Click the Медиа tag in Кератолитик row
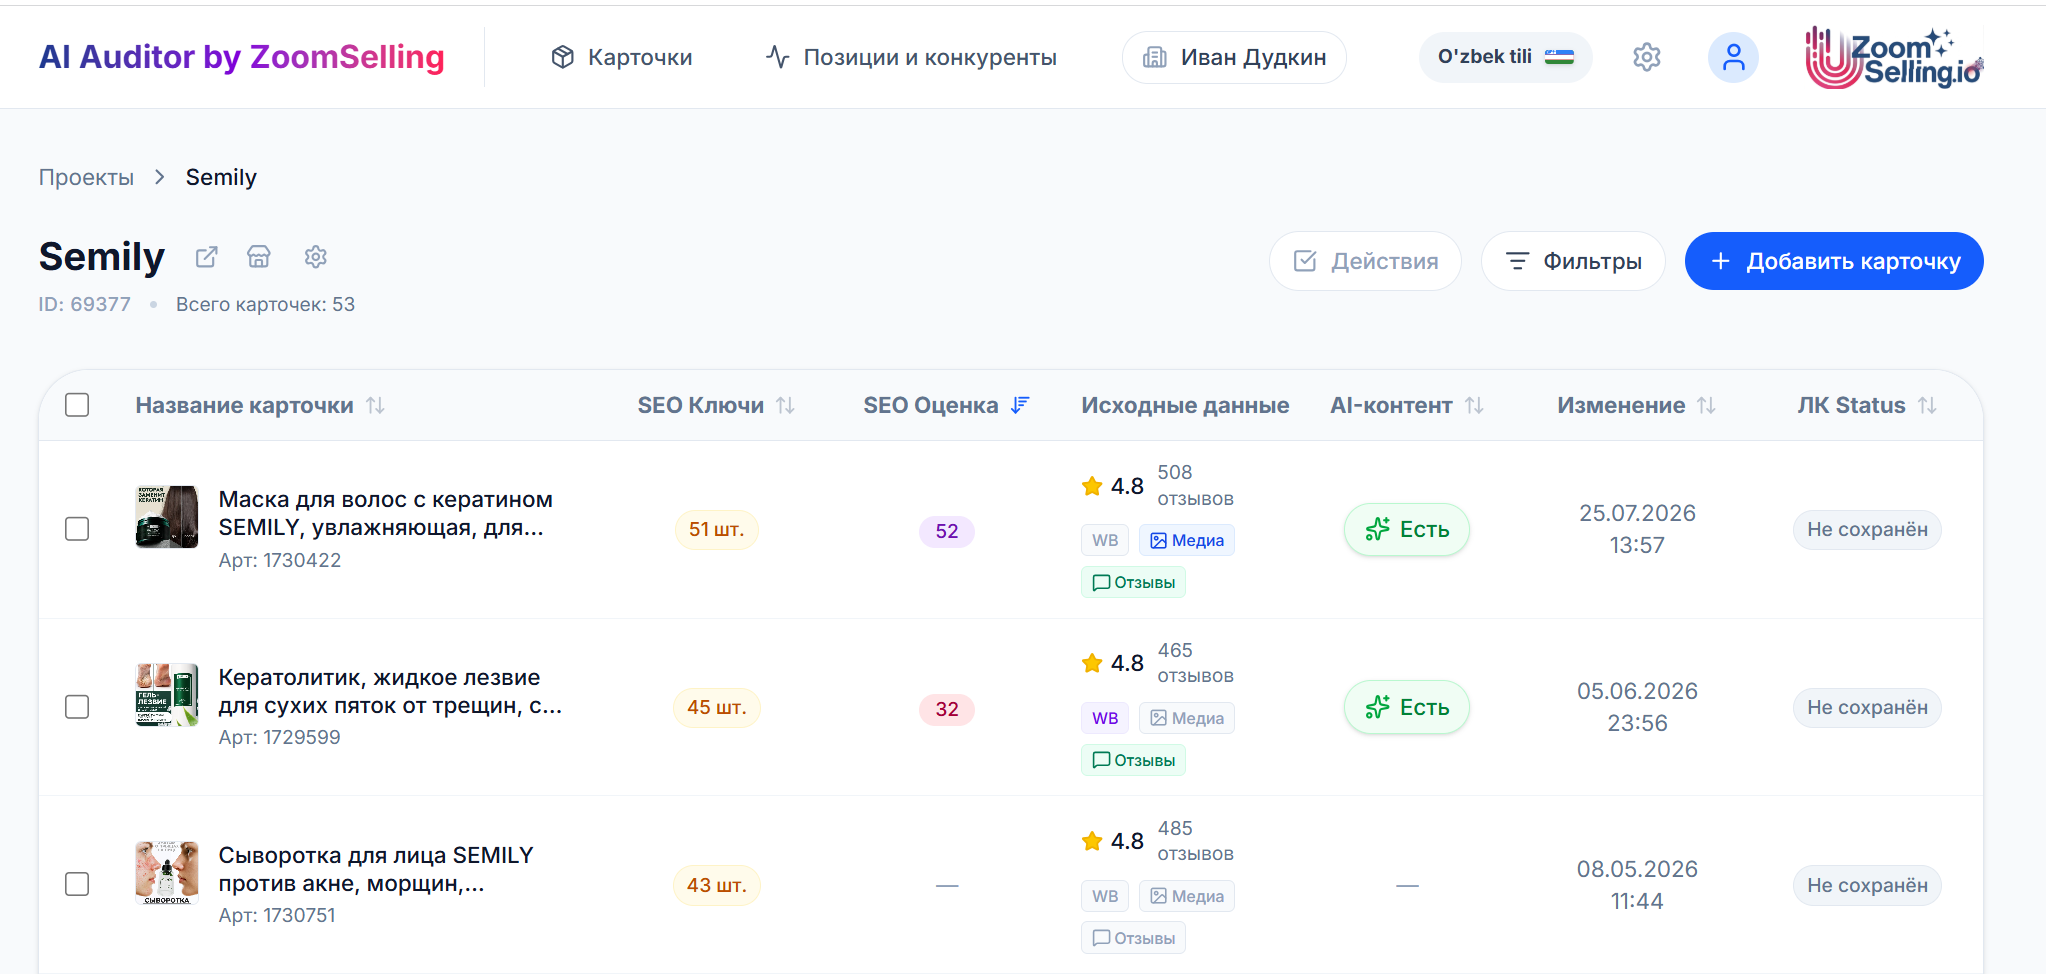 [1187, 718]
